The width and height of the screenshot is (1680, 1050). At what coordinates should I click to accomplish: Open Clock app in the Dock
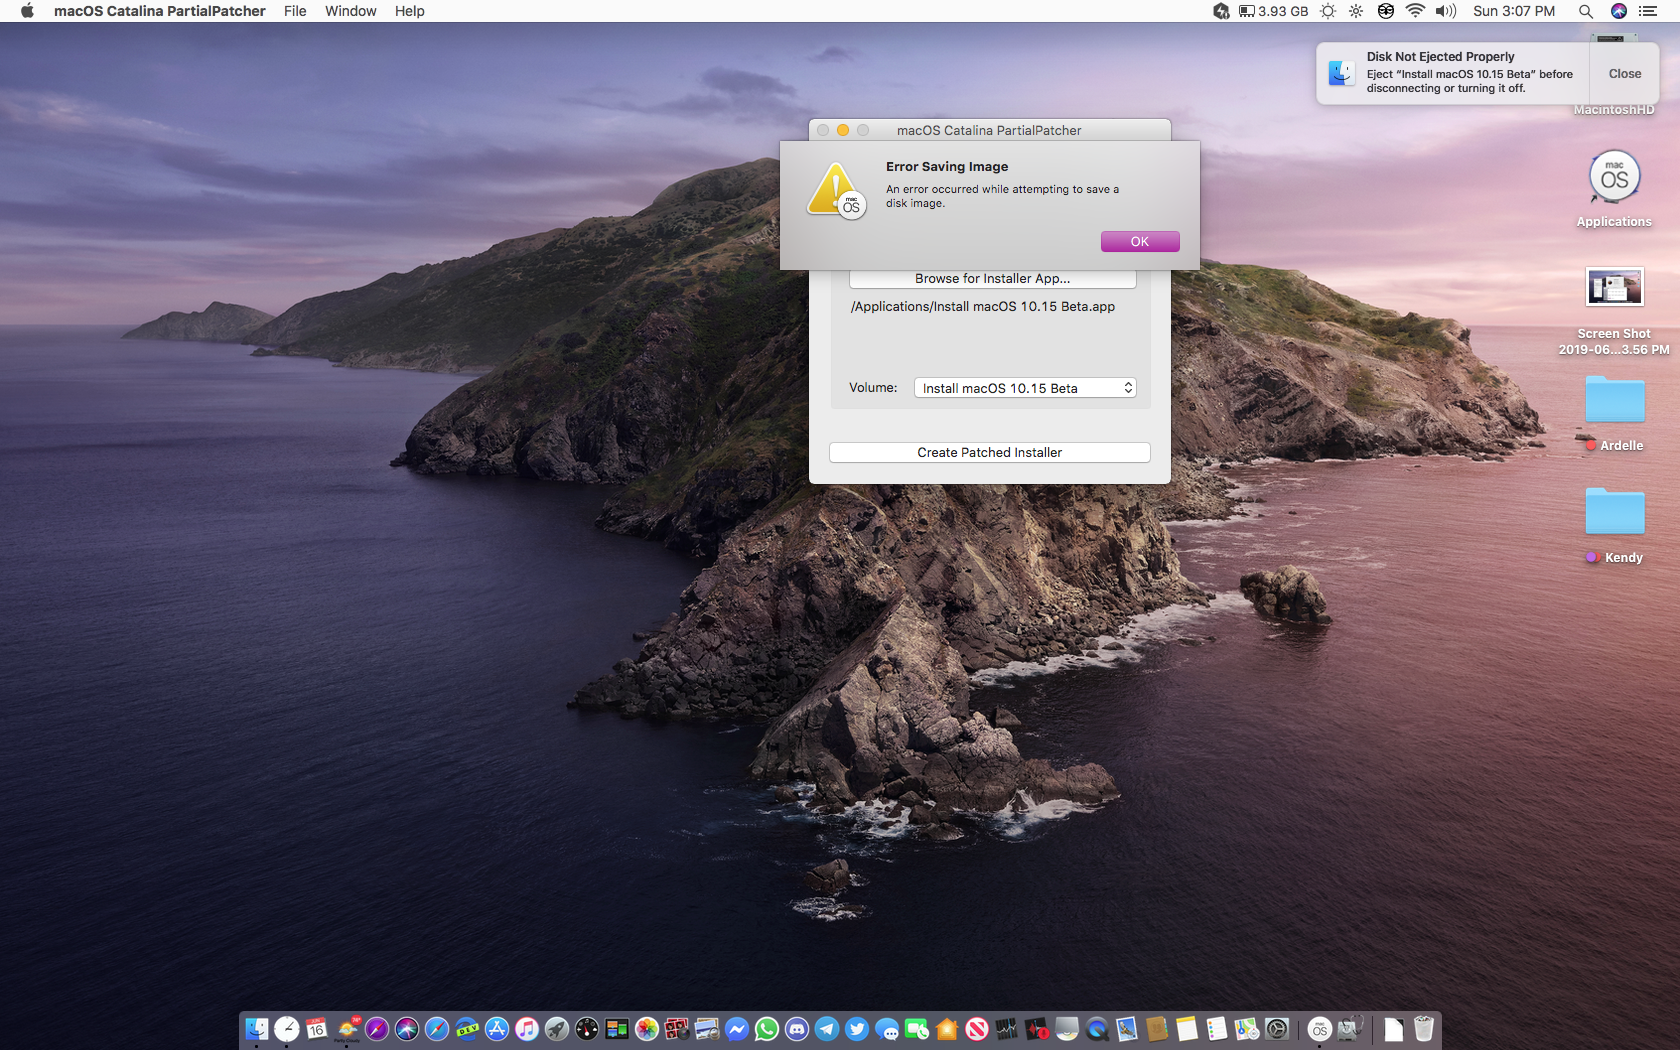click(287, 1029)
